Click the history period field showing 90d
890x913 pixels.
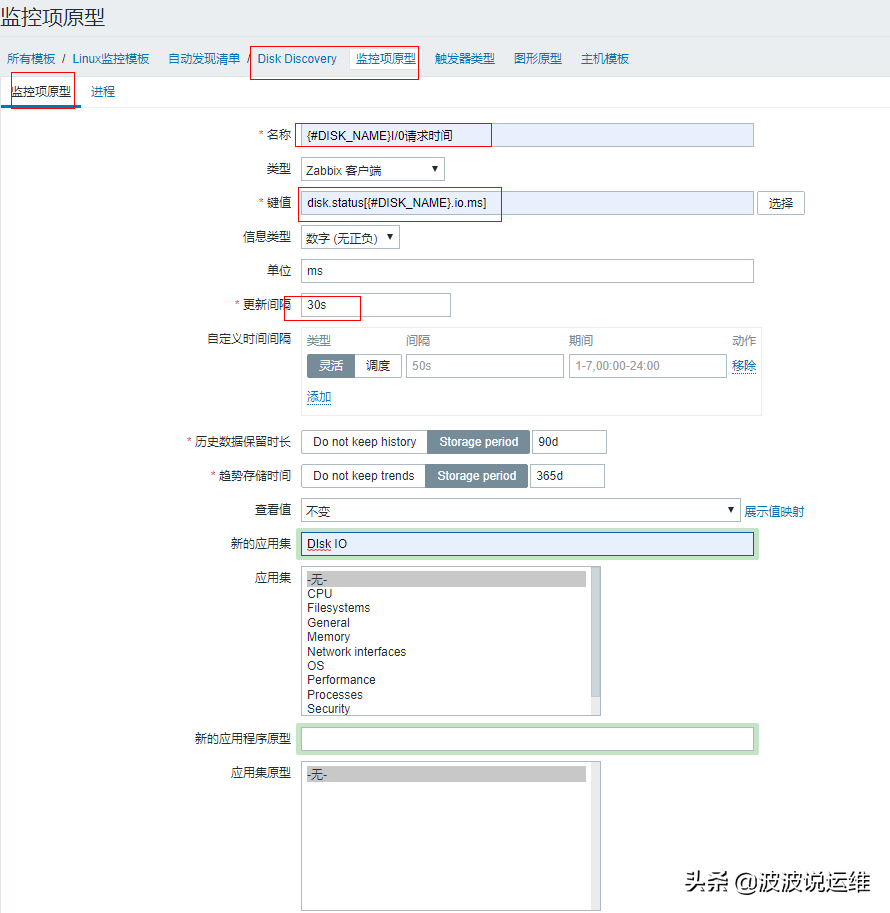569,442
